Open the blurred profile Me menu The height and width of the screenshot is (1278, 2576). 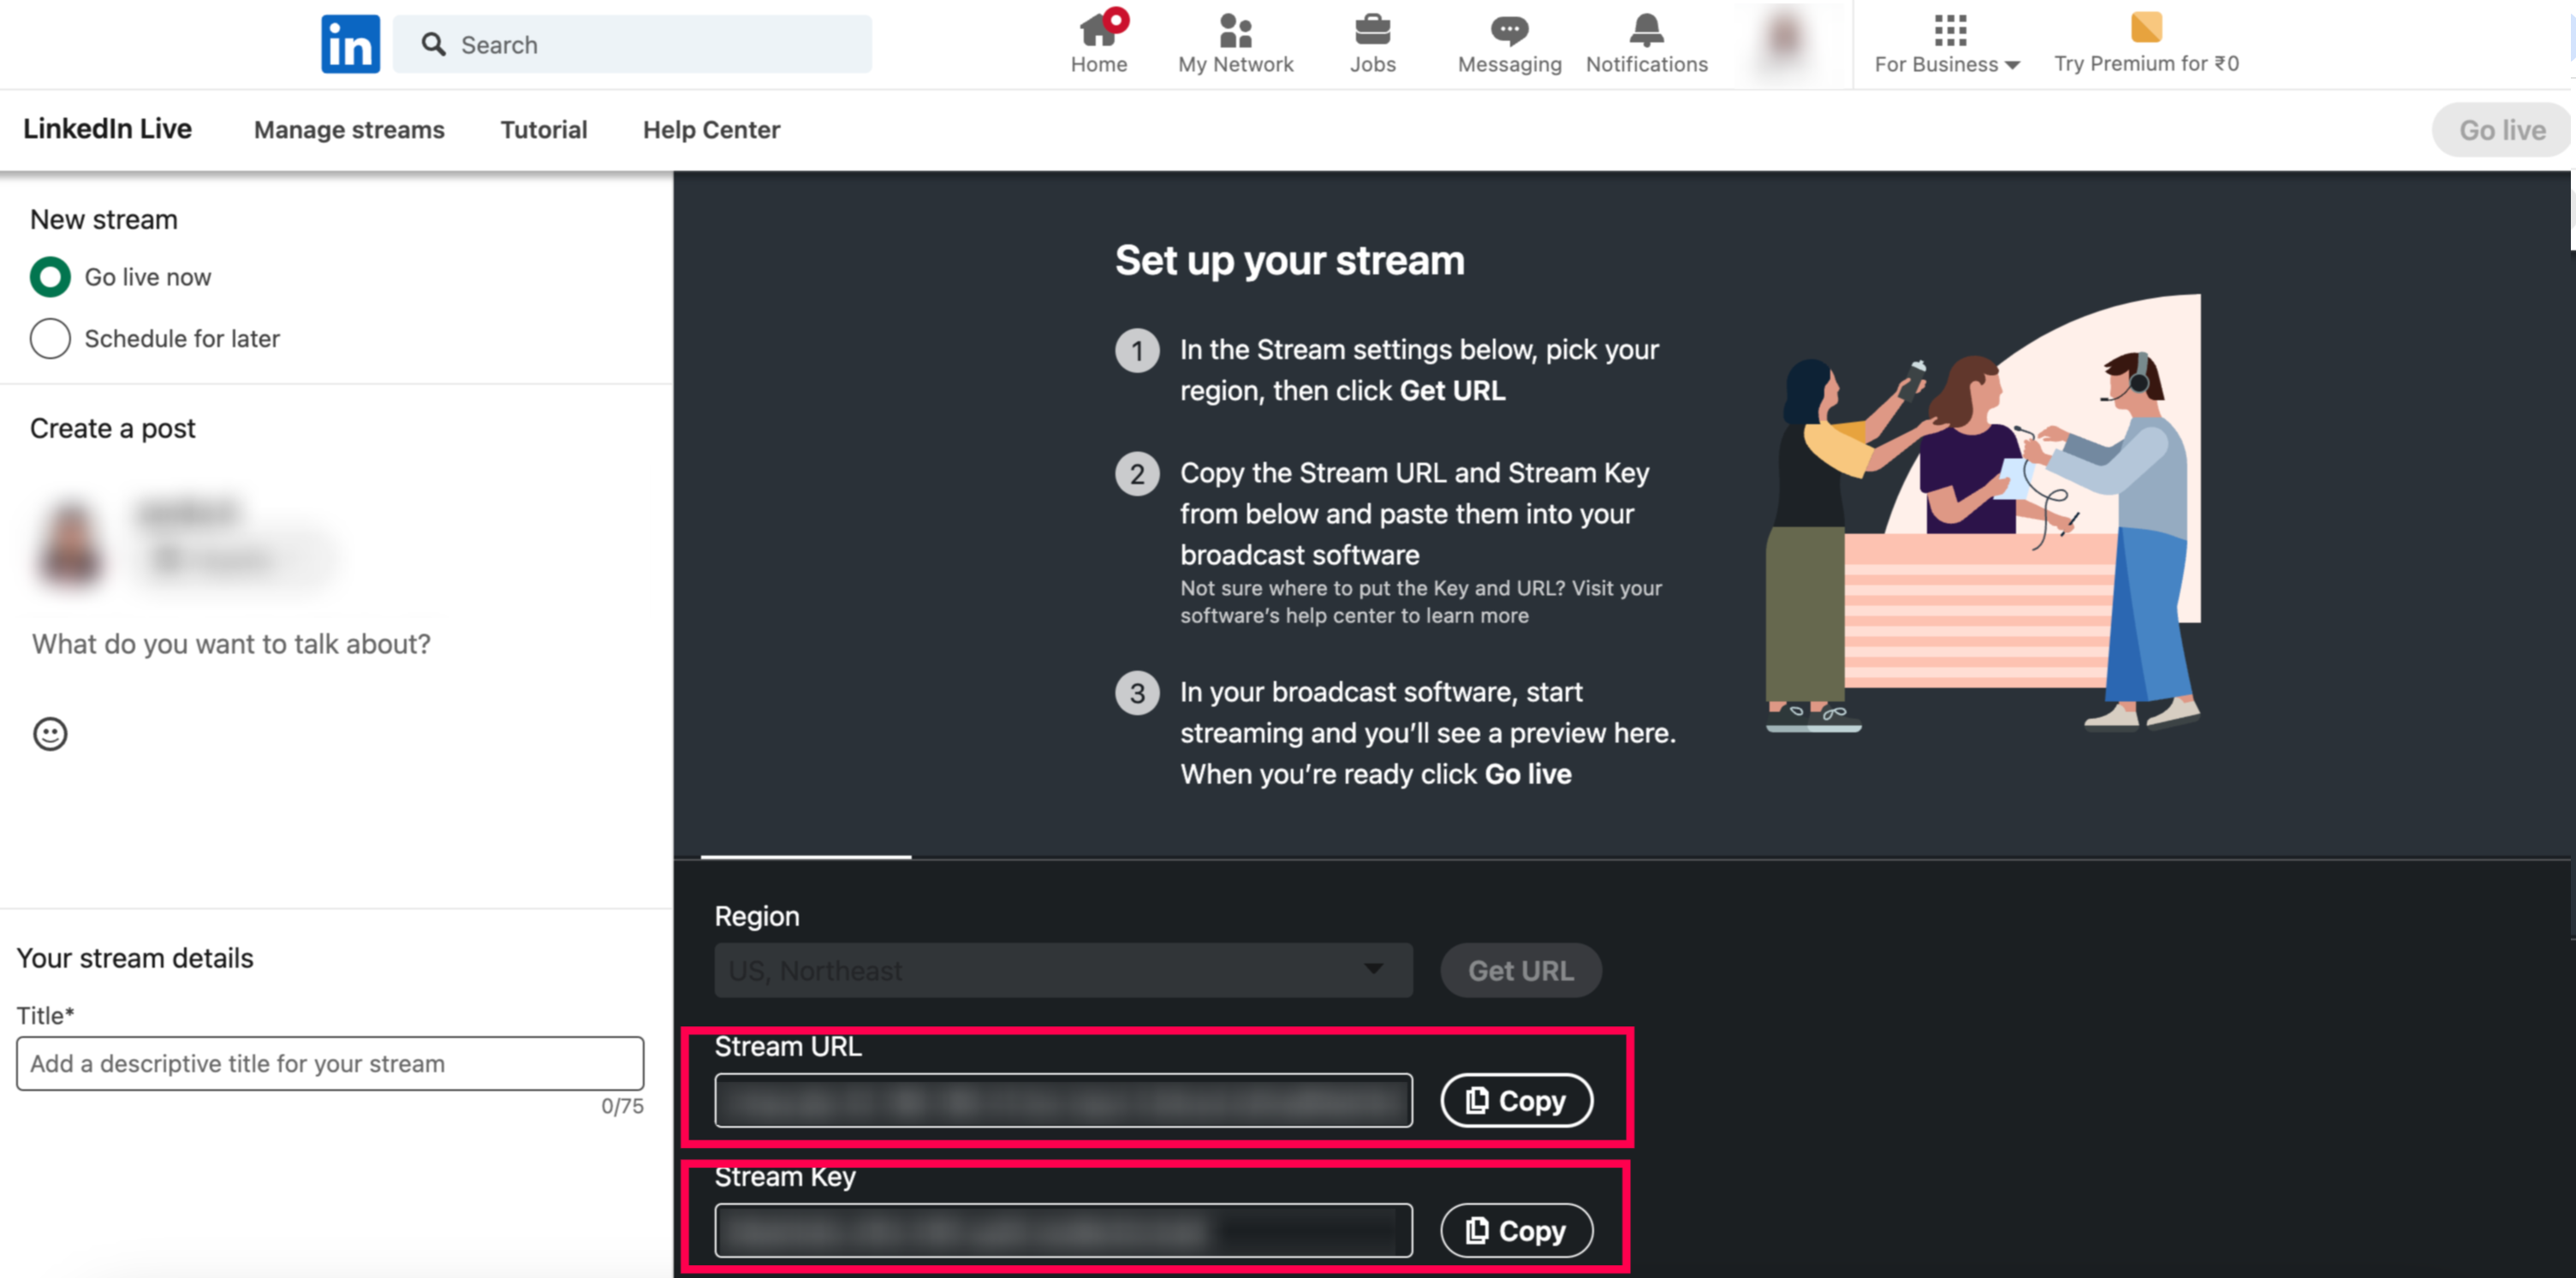(x=1783, y=42)
